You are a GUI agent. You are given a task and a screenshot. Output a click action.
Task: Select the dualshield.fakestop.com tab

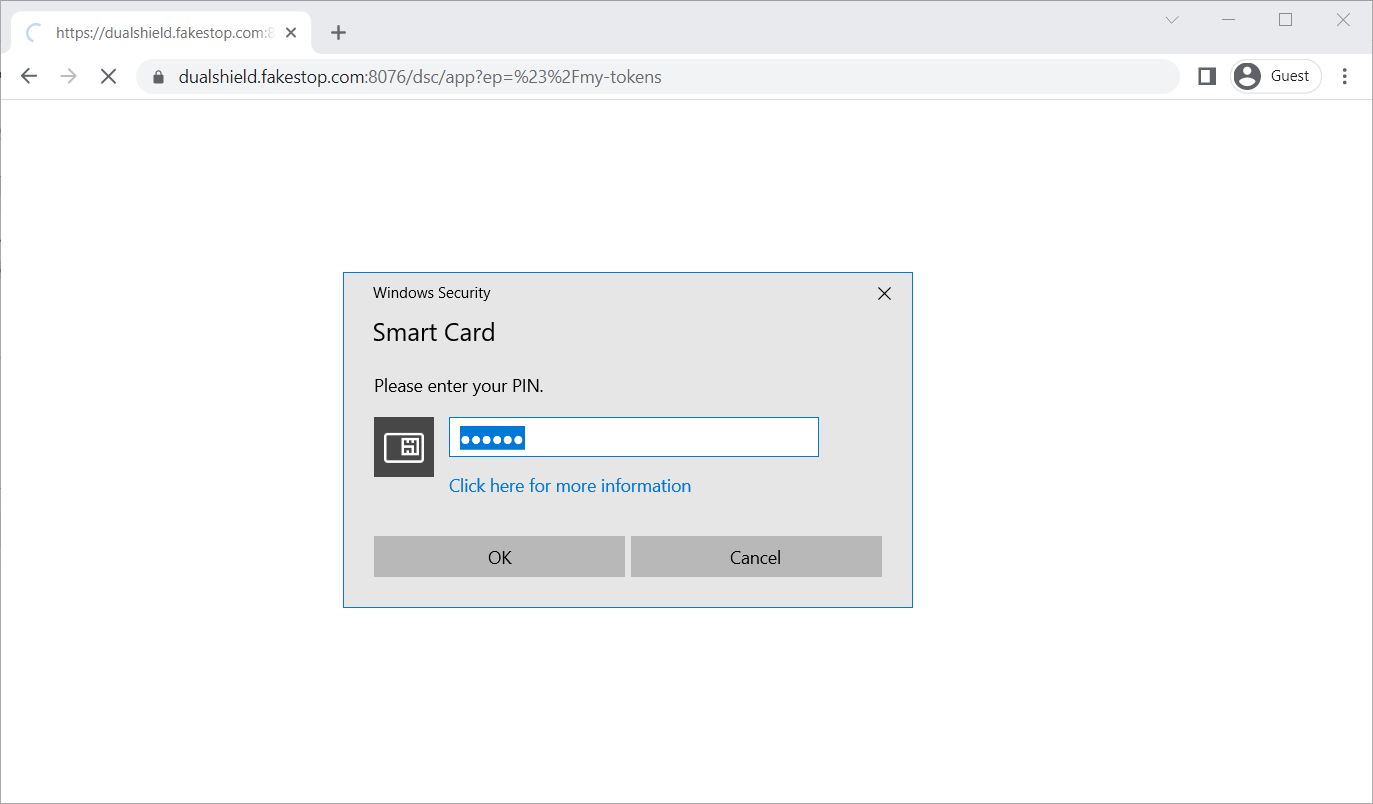pyautogui.click(x=160, y=33)
